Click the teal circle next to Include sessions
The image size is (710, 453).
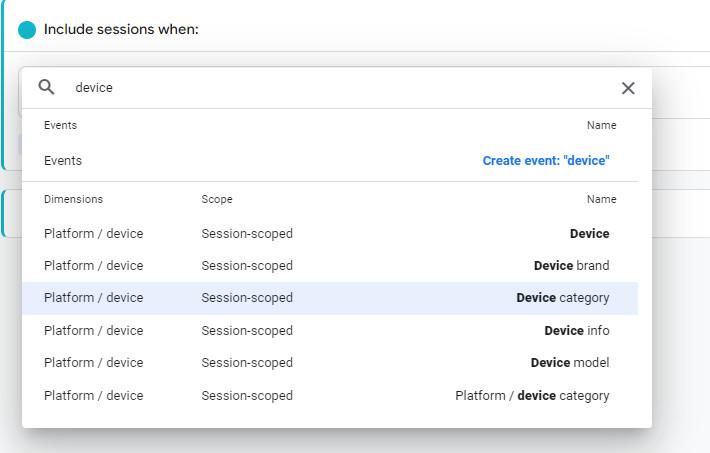pos(27,30)
